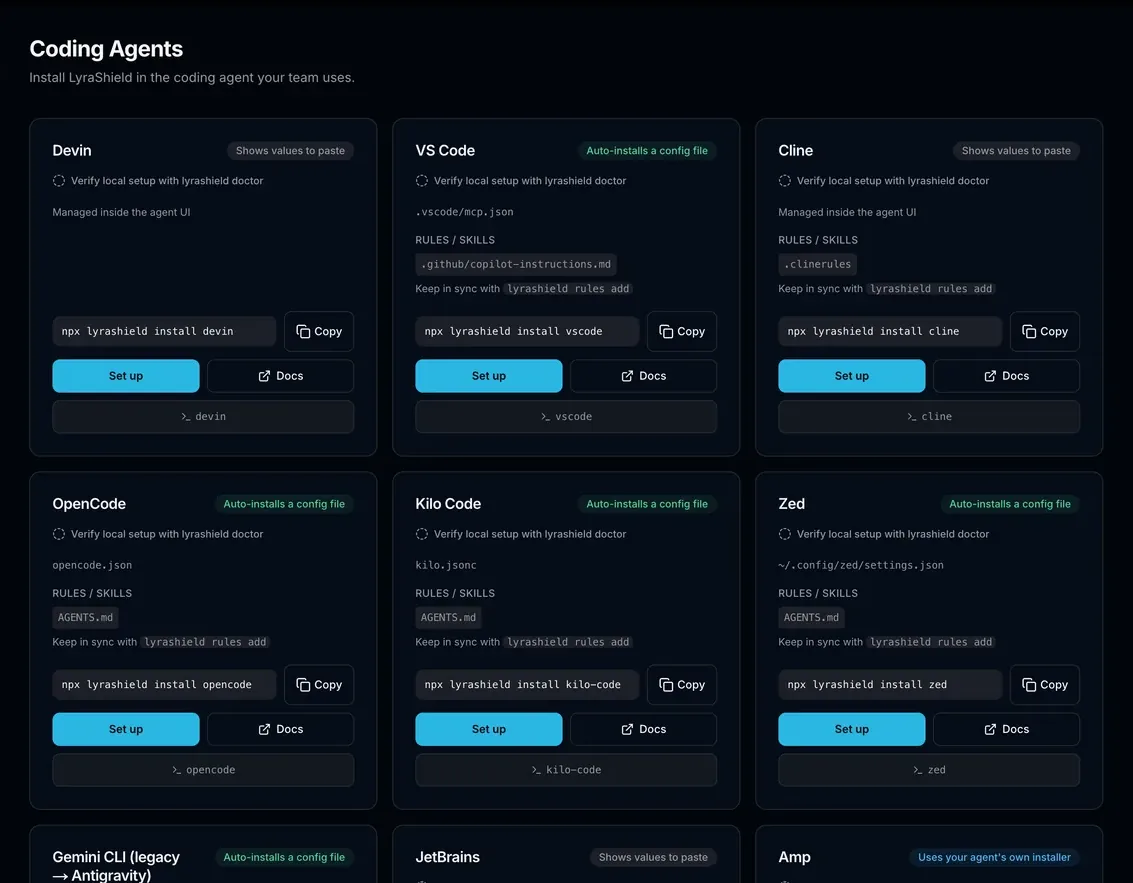Select the npx lyrashield install devin command field

[164, 331]
